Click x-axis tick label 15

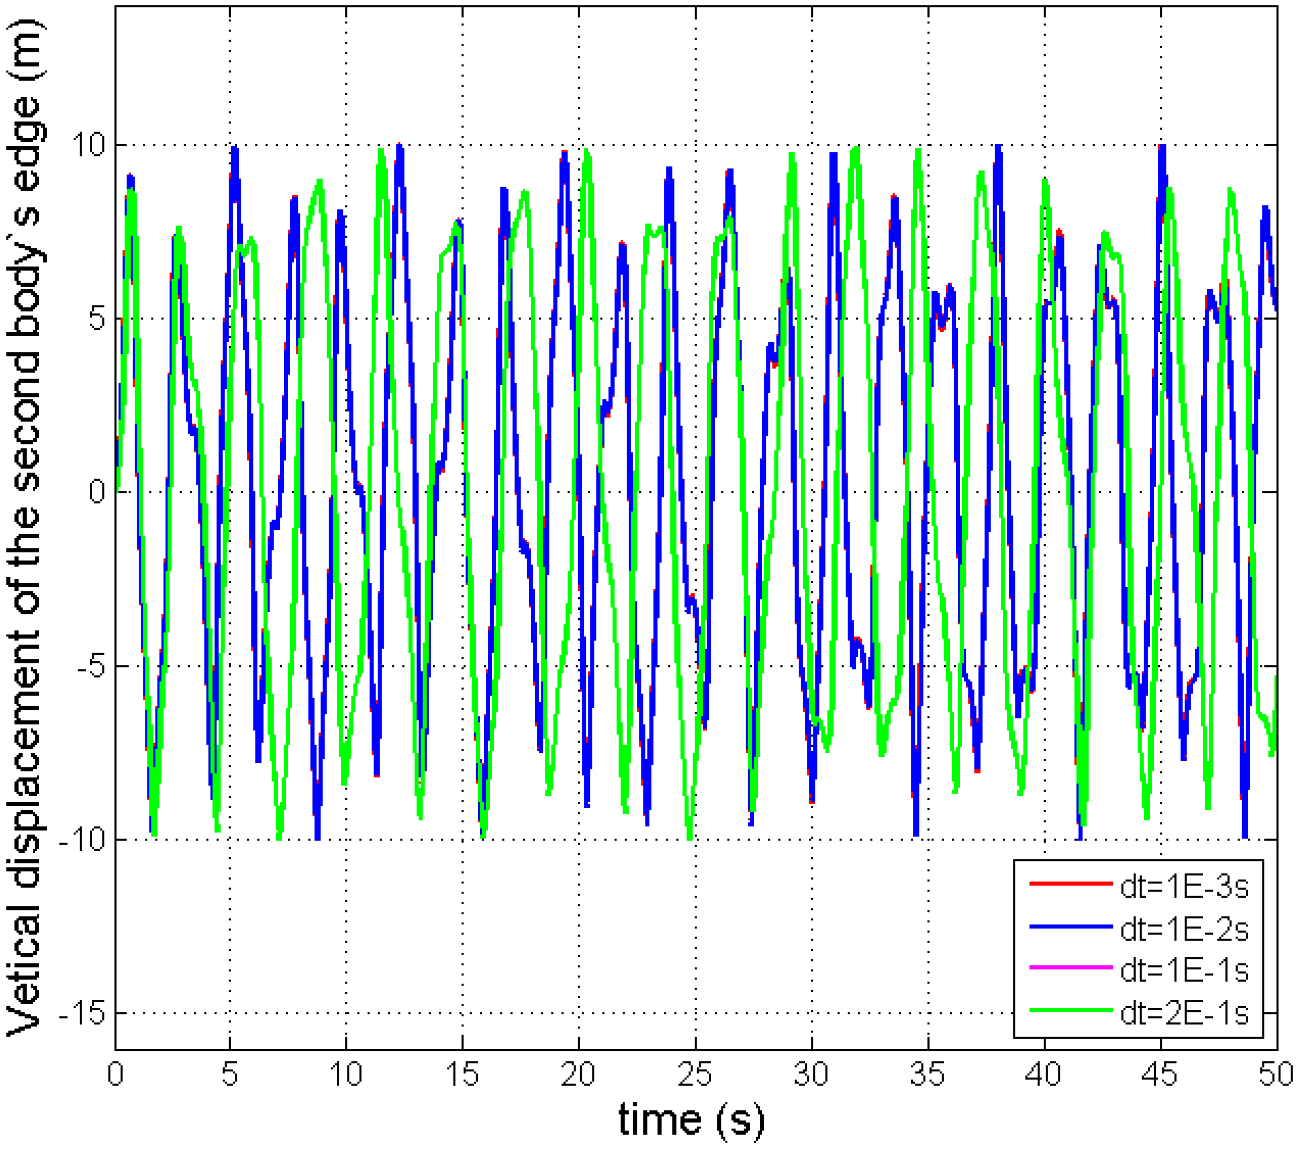(462, 1075)
